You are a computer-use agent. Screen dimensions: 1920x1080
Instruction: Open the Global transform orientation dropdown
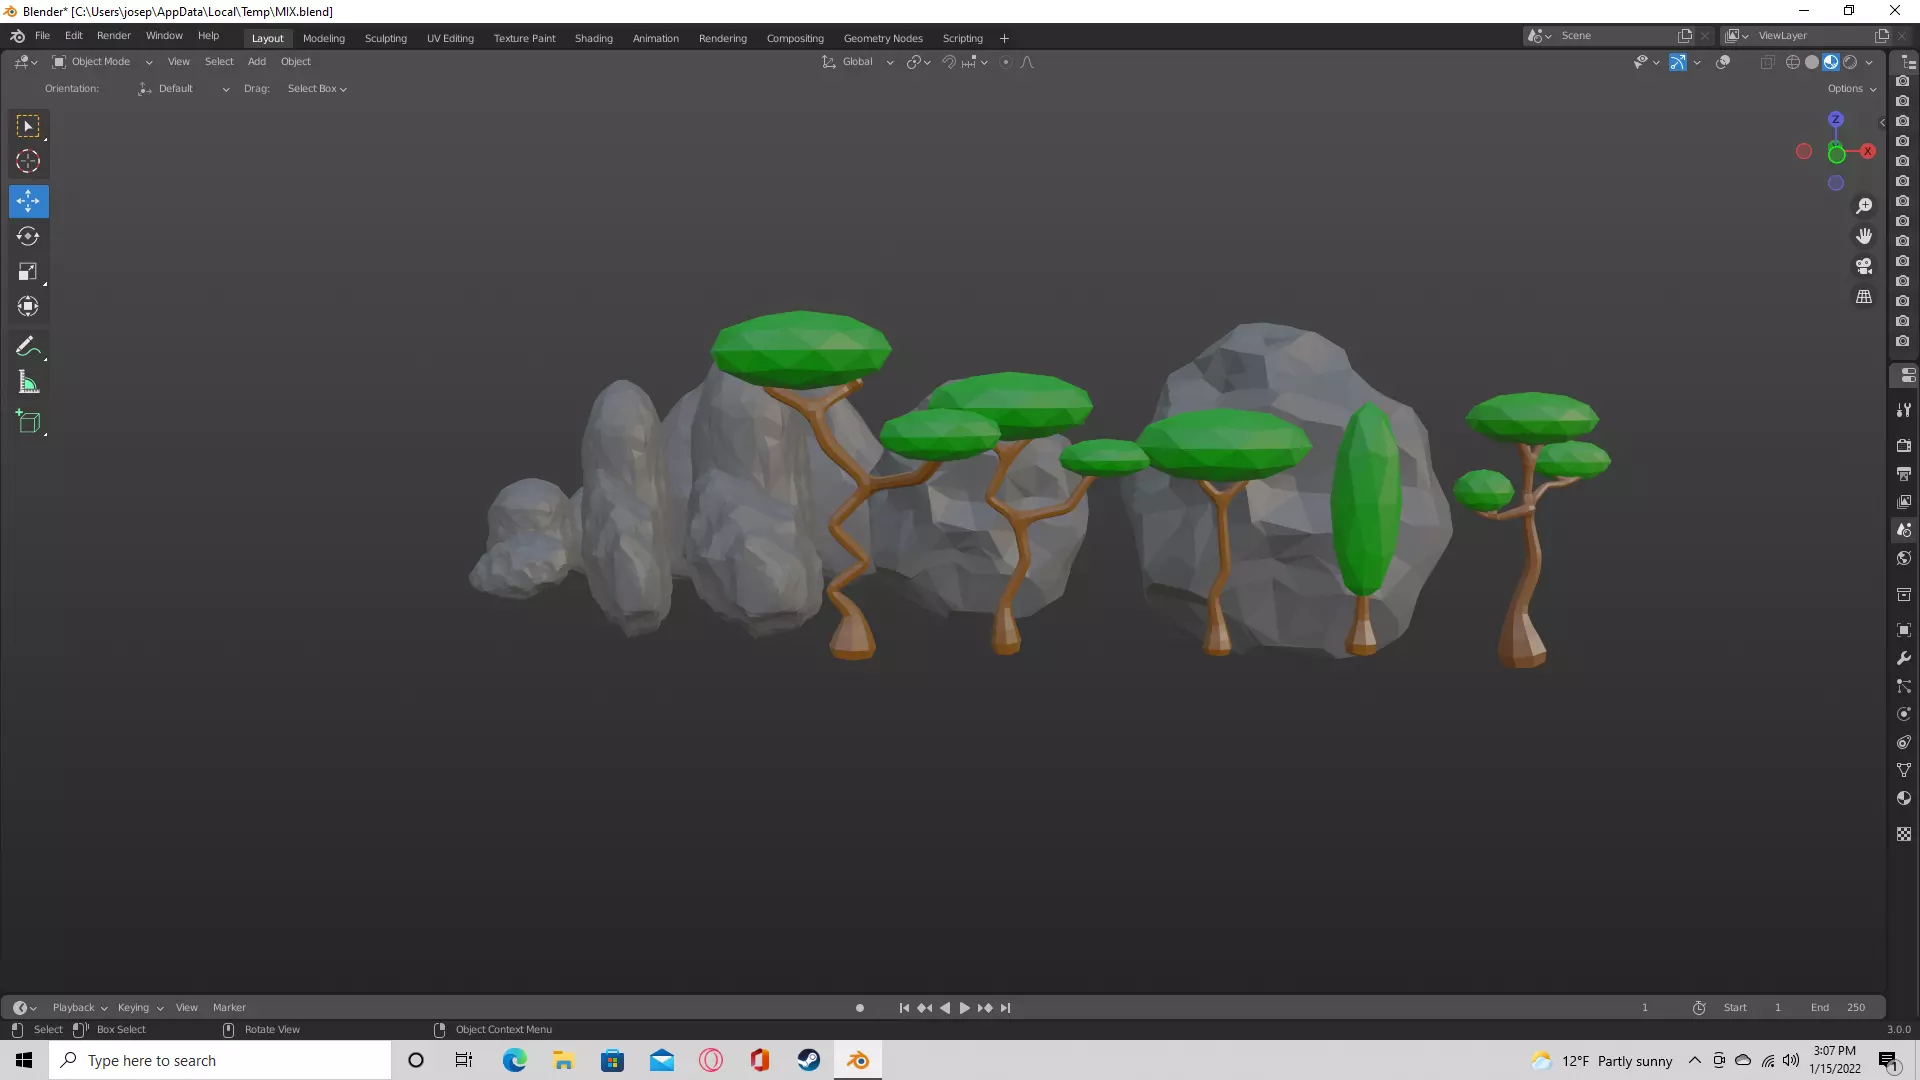click(x=858, y=62)
